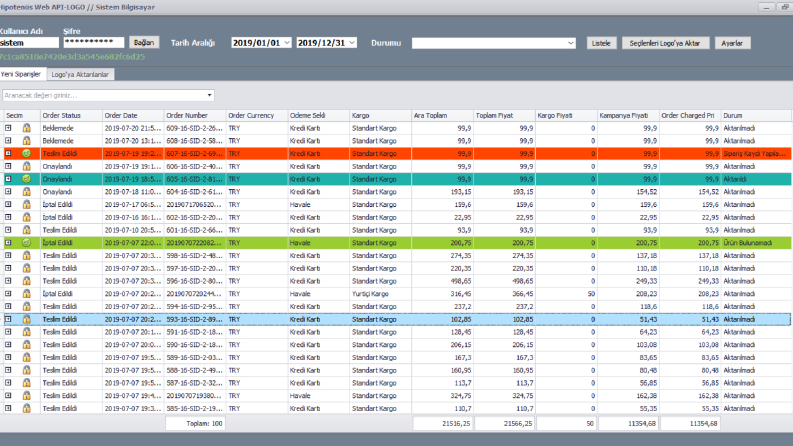Minimize the application window

coord(767,7)
